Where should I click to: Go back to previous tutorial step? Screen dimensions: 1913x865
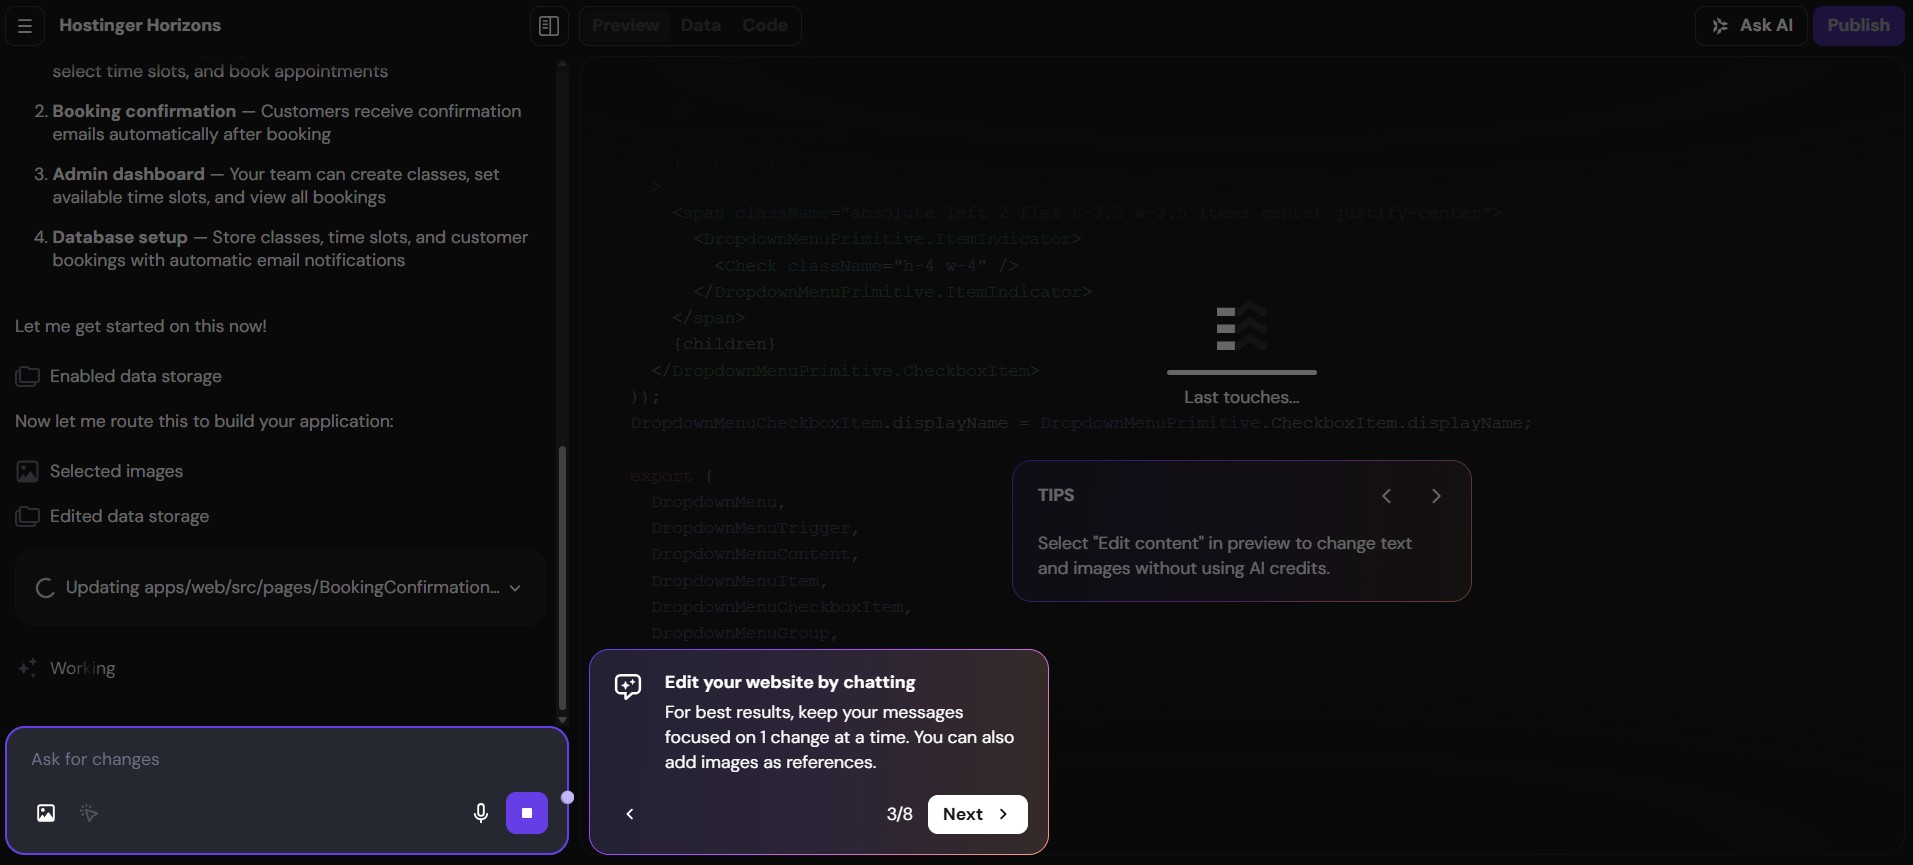click(630, 814)
